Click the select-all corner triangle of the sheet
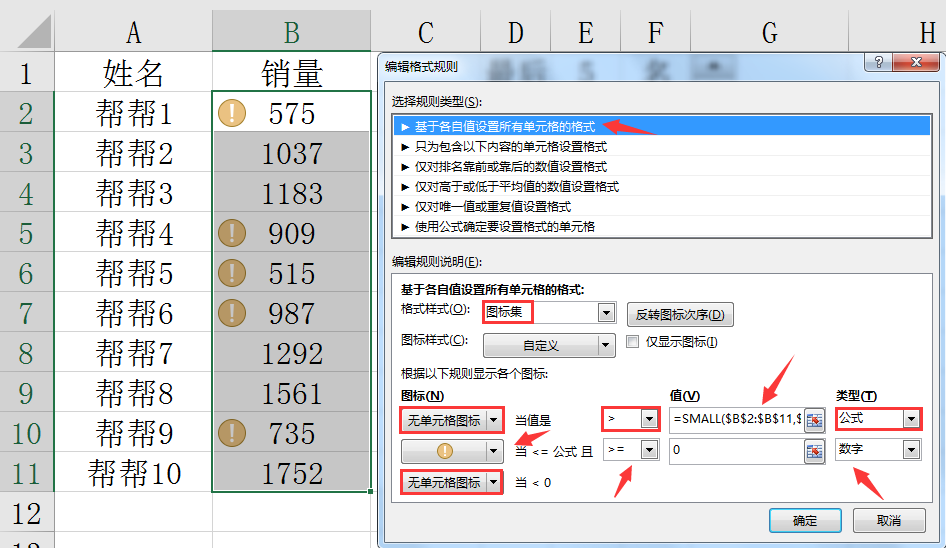The height and width of the screenshot is (548, 946). 34,31
